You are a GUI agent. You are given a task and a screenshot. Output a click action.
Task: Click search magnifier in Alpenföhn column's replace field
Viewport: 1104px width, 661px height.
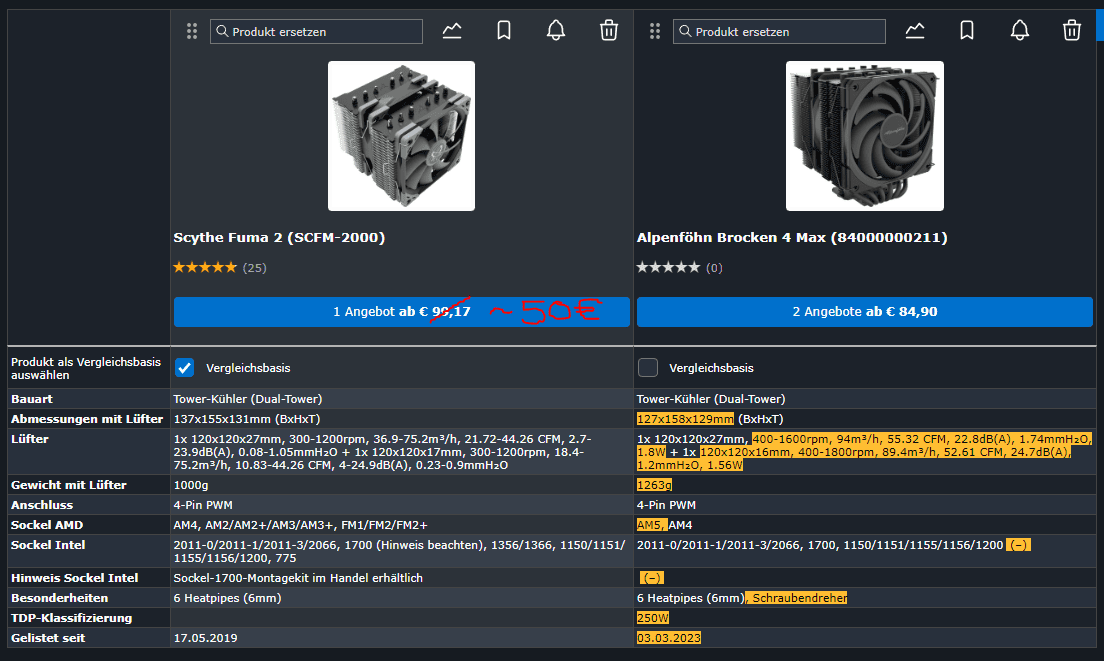pos(685,31)
